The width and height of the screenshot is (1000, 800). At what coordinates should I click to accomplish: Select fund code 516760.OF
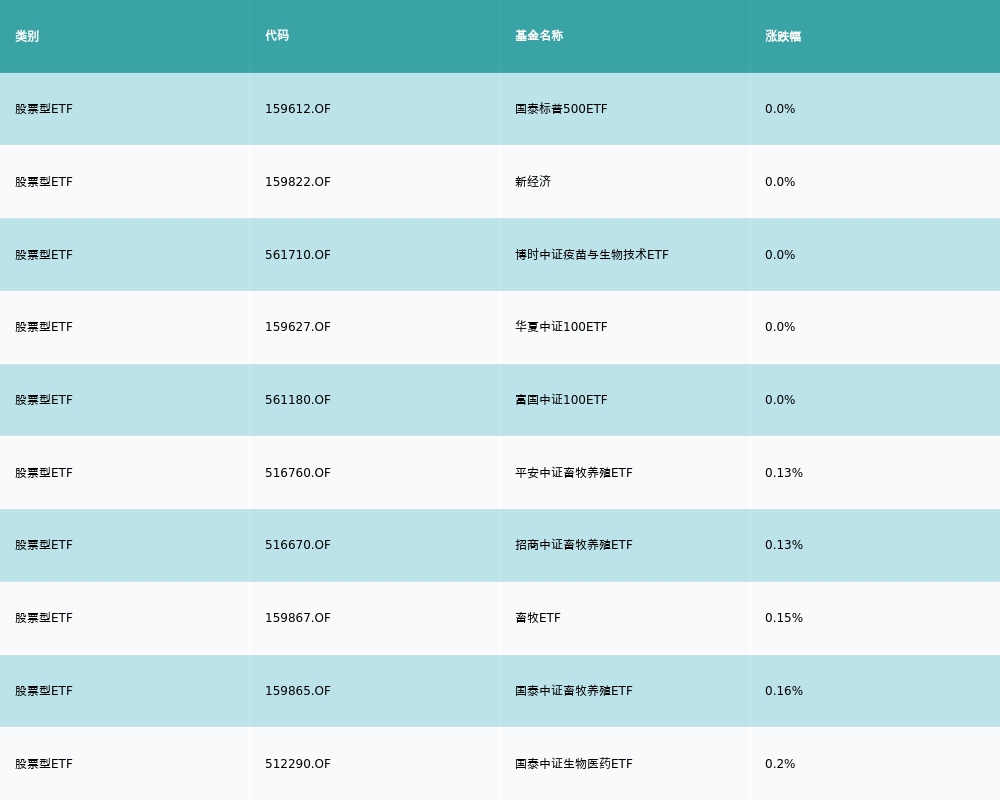point(298,473)
